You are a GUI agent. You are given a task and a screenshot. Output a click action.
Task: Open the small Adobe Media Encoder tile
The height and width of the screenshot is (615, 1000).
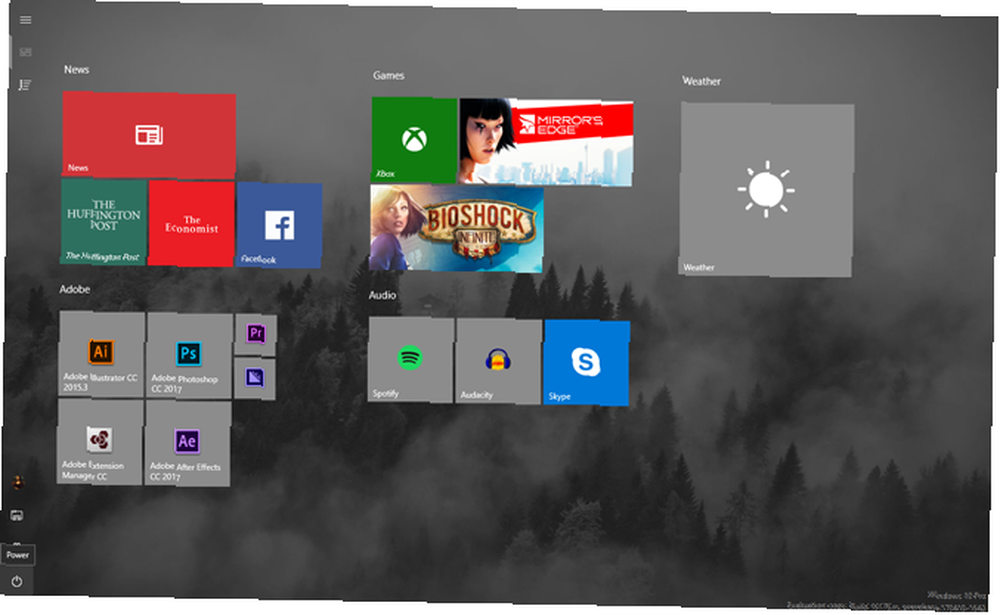tap(255, 378)
